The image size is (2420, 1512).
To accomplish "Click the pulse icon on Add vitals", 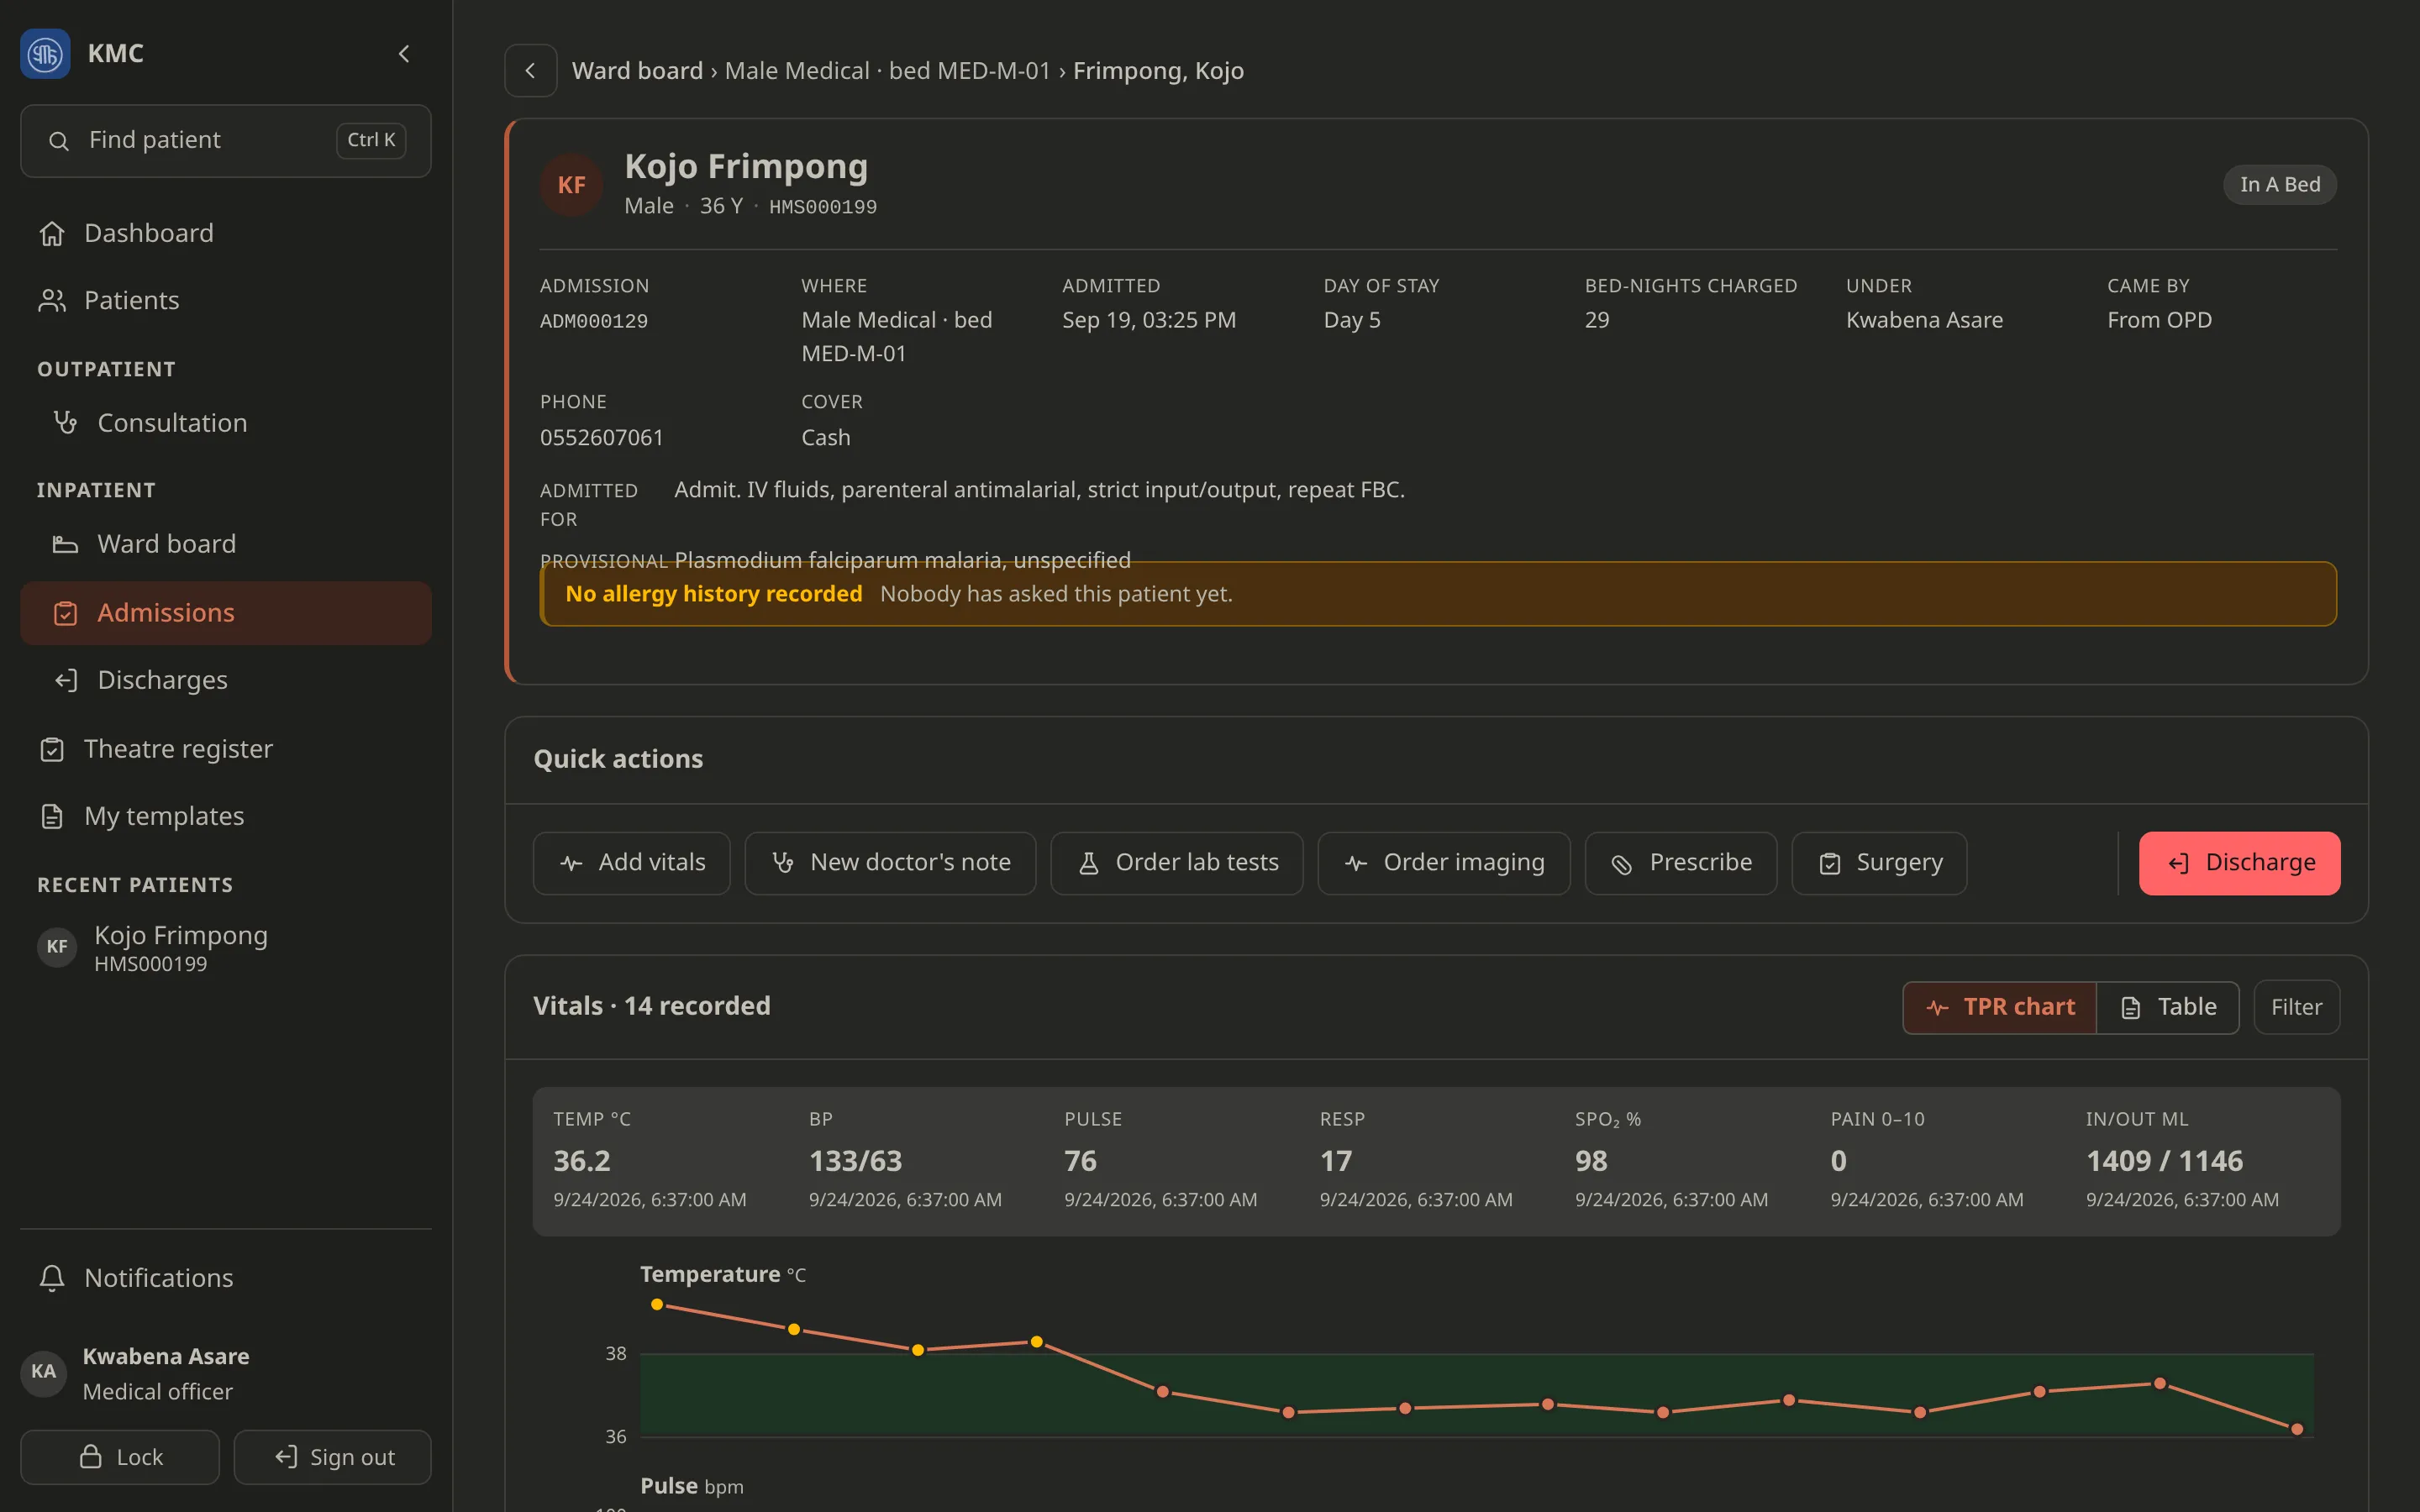I will (x=572, y=863).
